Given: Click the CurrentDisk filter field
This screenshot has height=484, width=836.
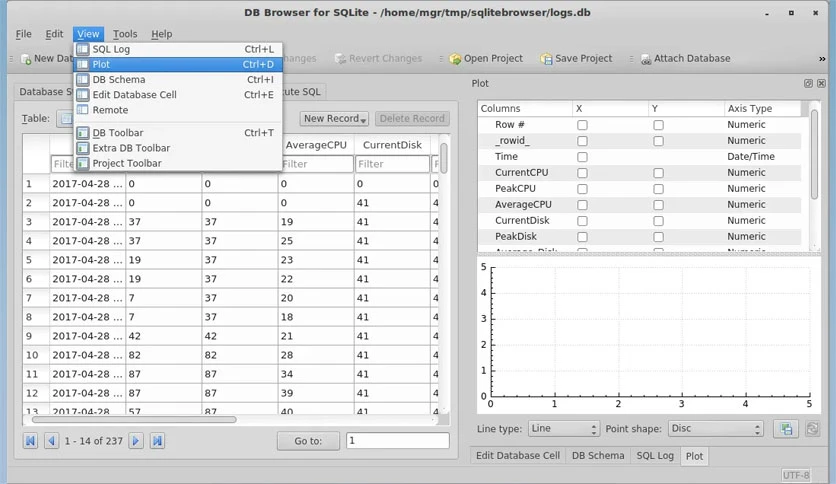Looking at the screenshot, I should tap(392, 164).
